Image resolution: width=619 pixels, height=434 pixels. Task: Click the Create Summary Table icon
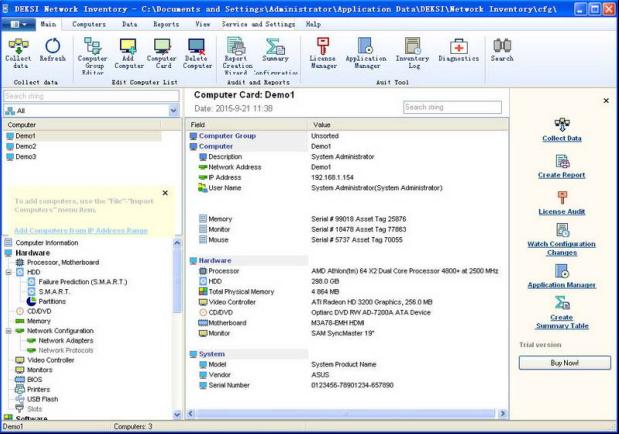[x=562, y=303]
